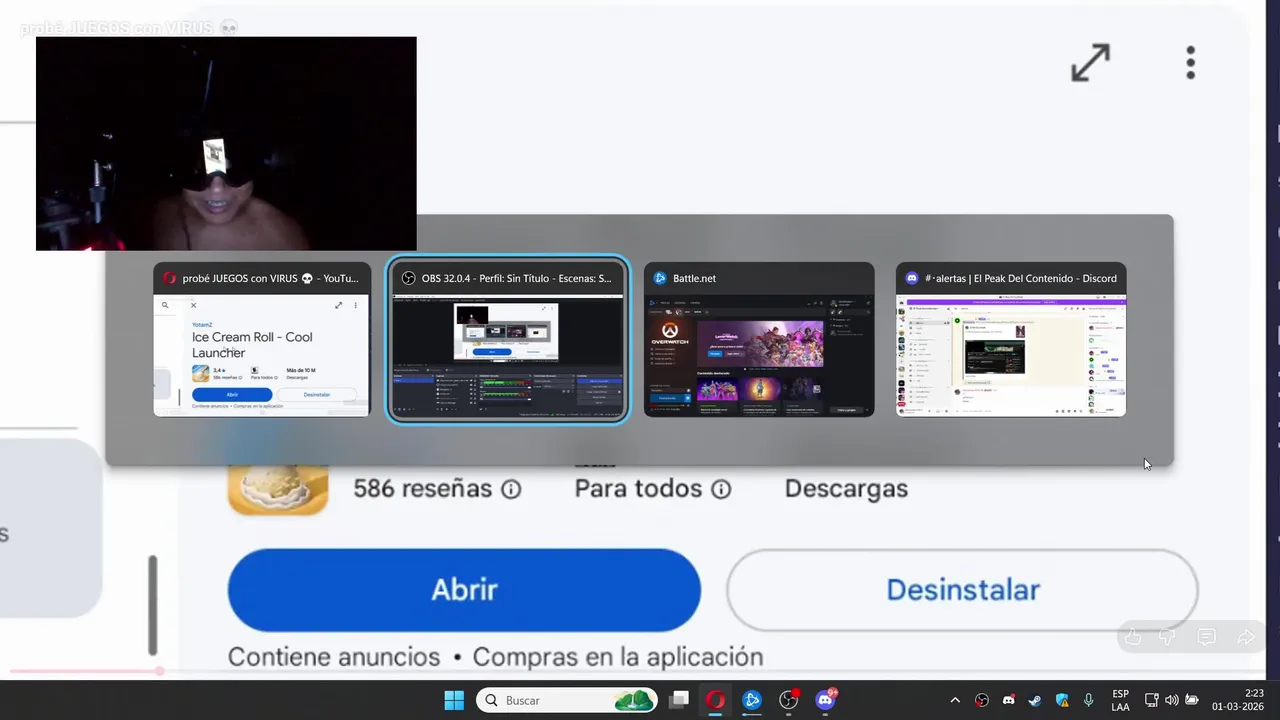This screenshot has width=1280, height=720.
Task: Click the info icon beside Para todos
Action: tap(721, 489)
